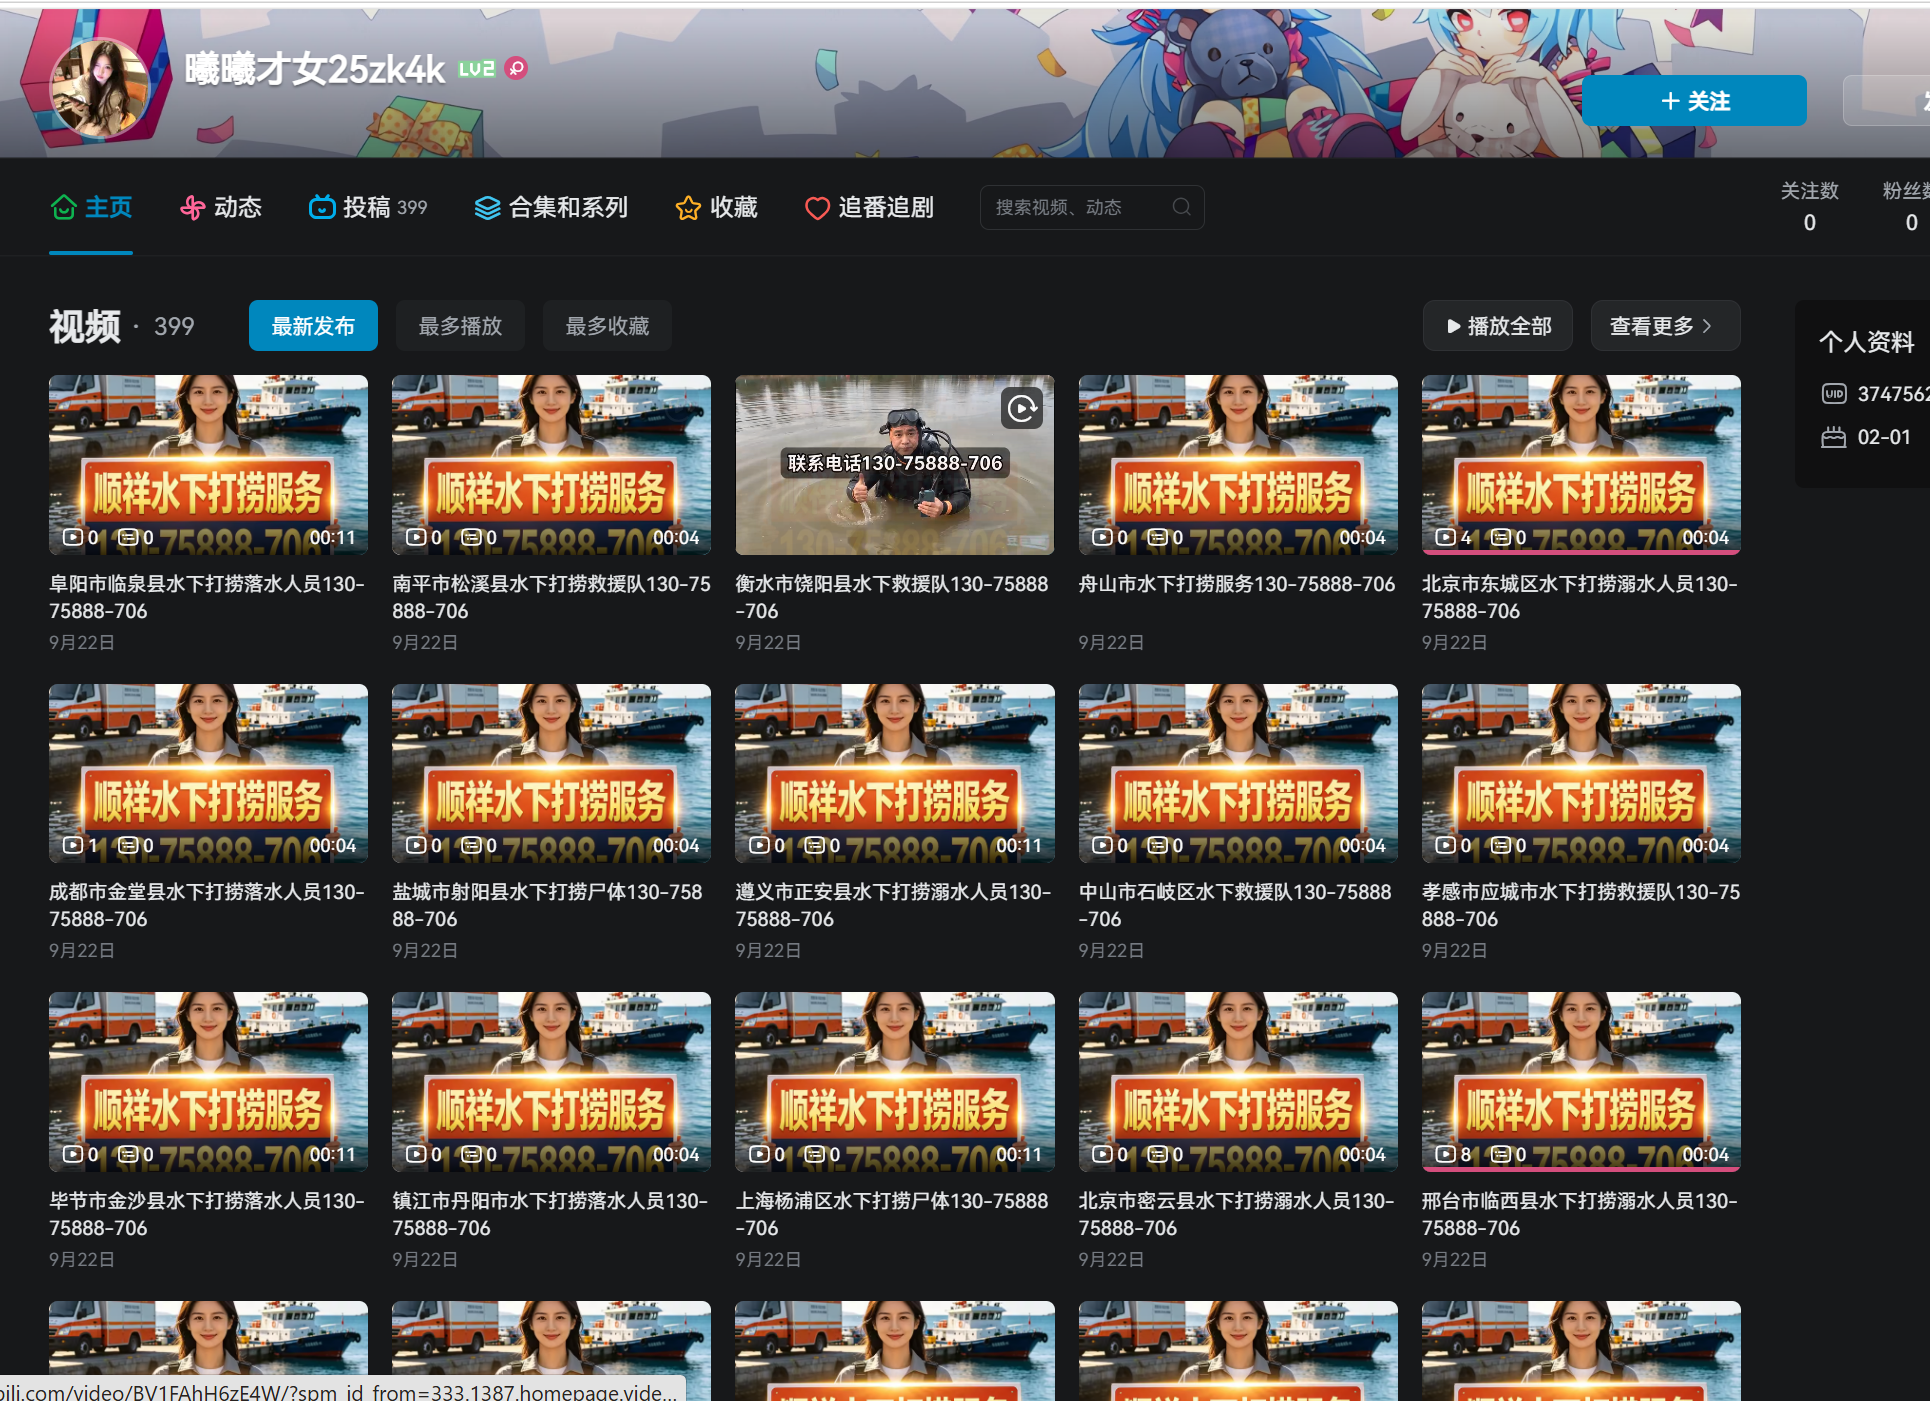Image resolution: width=1930 pixels, height=1401 pixels.
Task: Open the 合集和系列 tab
Action: (x=551, y=207)
